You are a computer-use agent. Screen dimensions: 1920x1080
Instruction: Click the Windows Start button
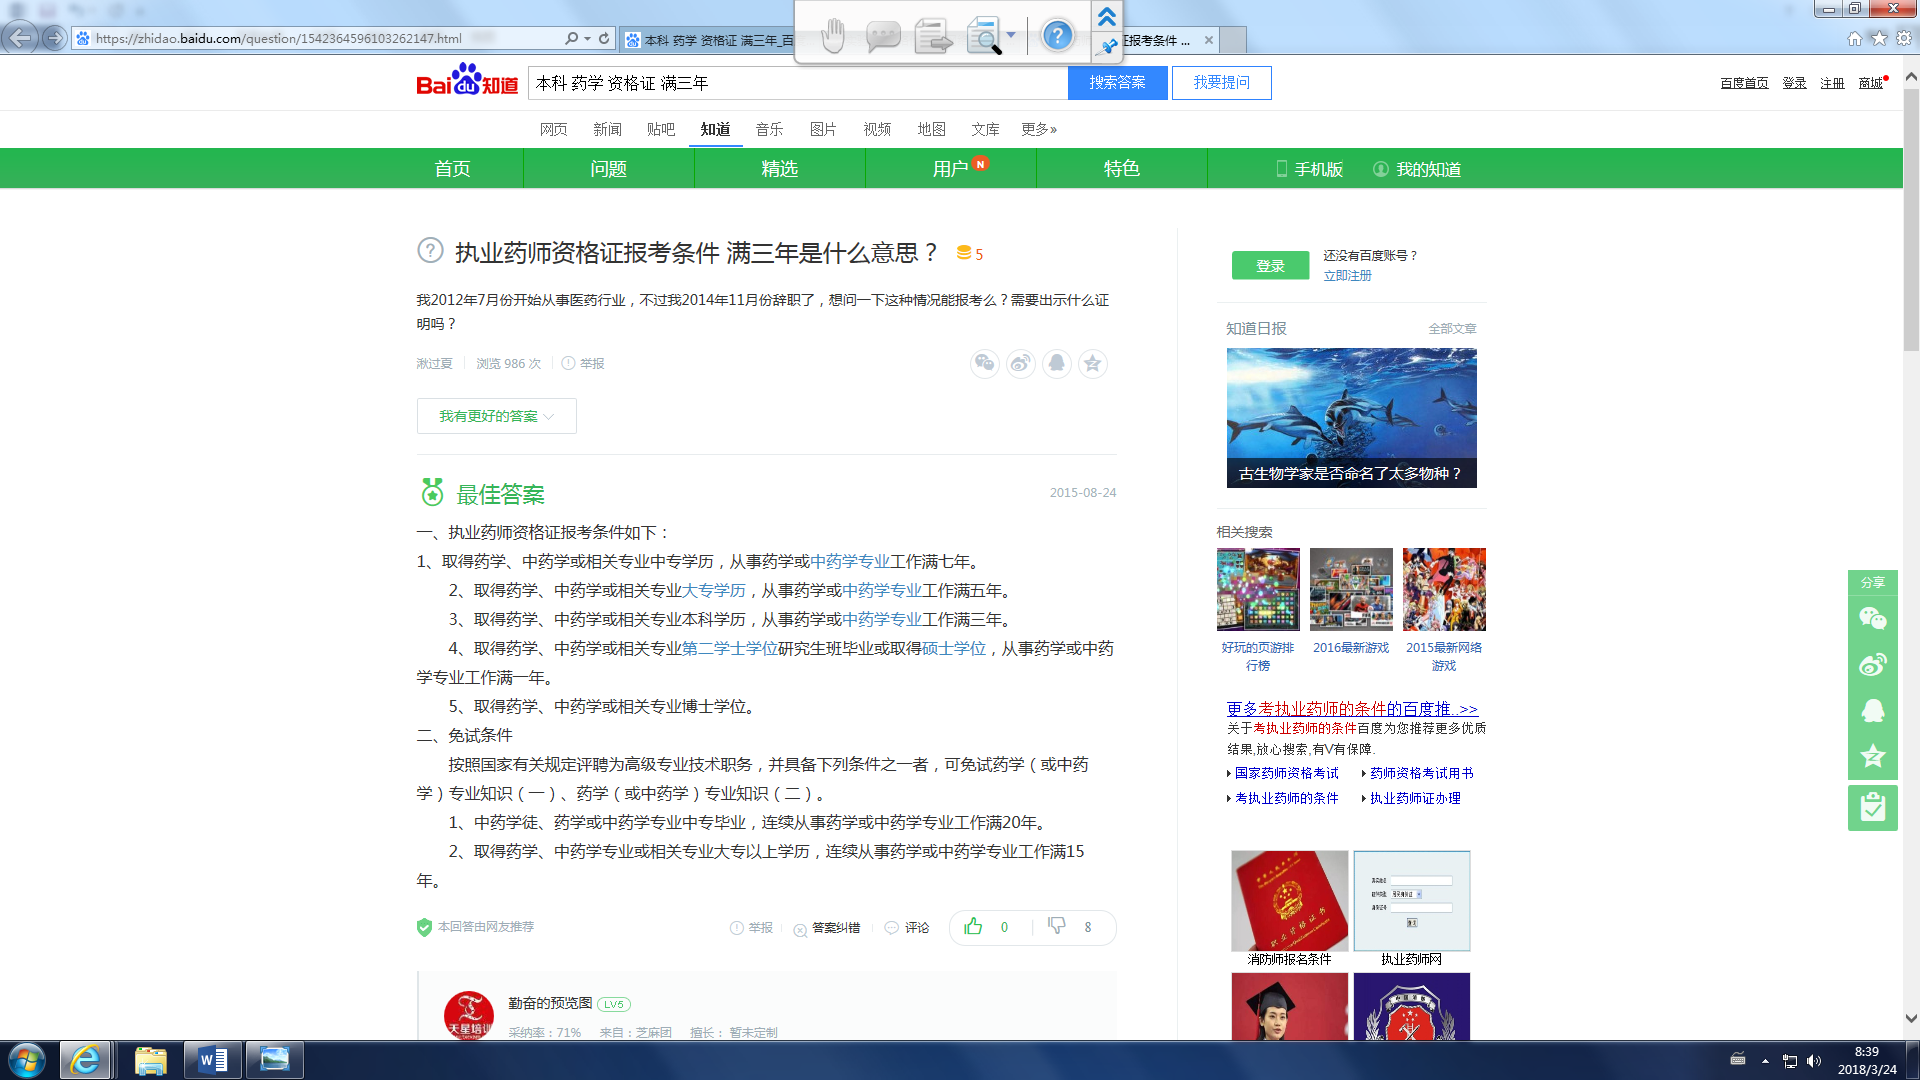pos(27,1060)
